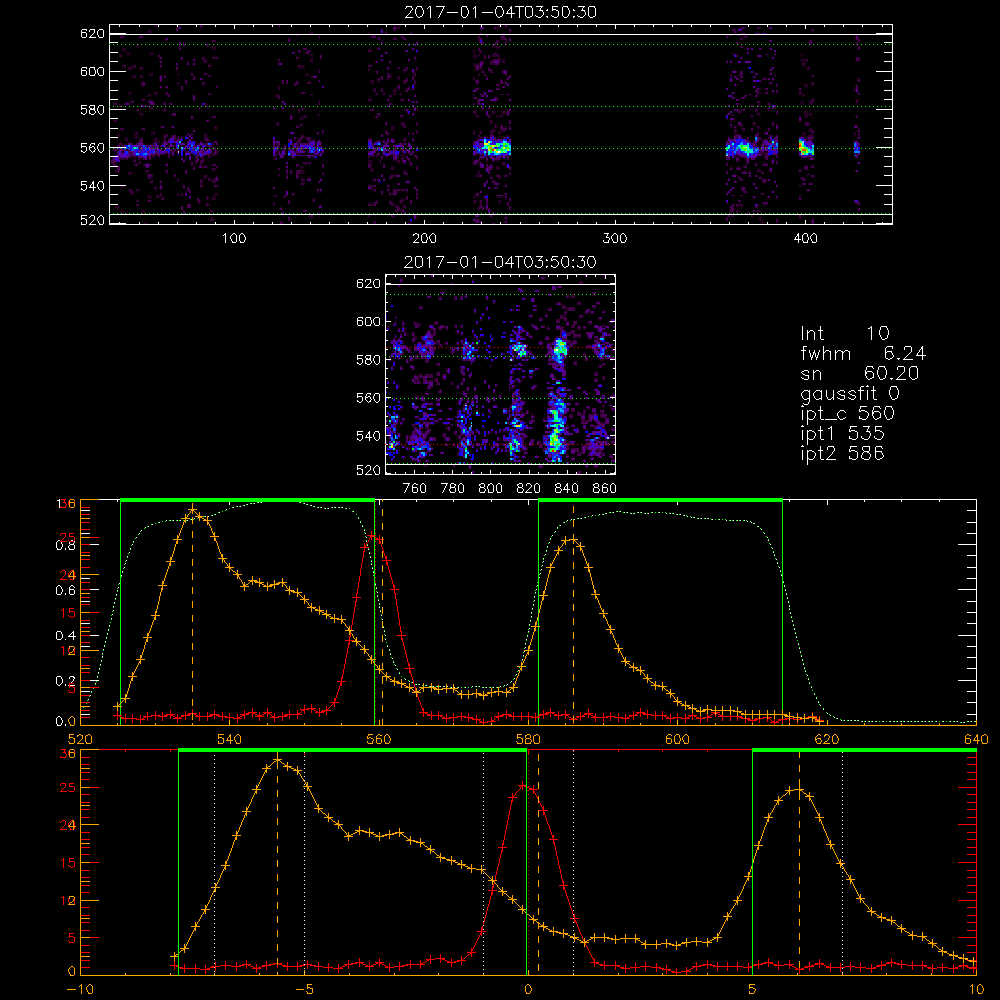1000x1000 pixels.
Task: Select the 'ipt2 586' parameter text
Action: click(x=842, y=453)
